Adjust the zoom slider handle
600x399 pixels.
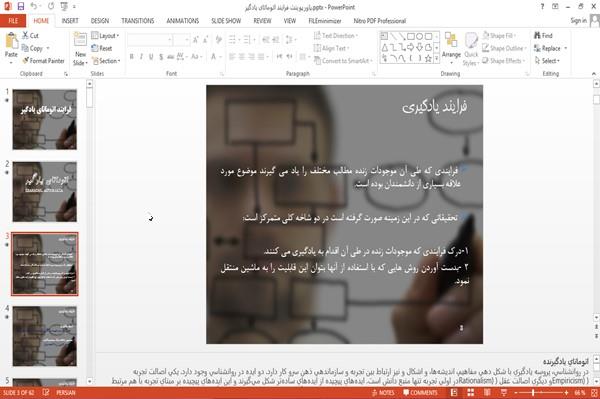point(533,393)
